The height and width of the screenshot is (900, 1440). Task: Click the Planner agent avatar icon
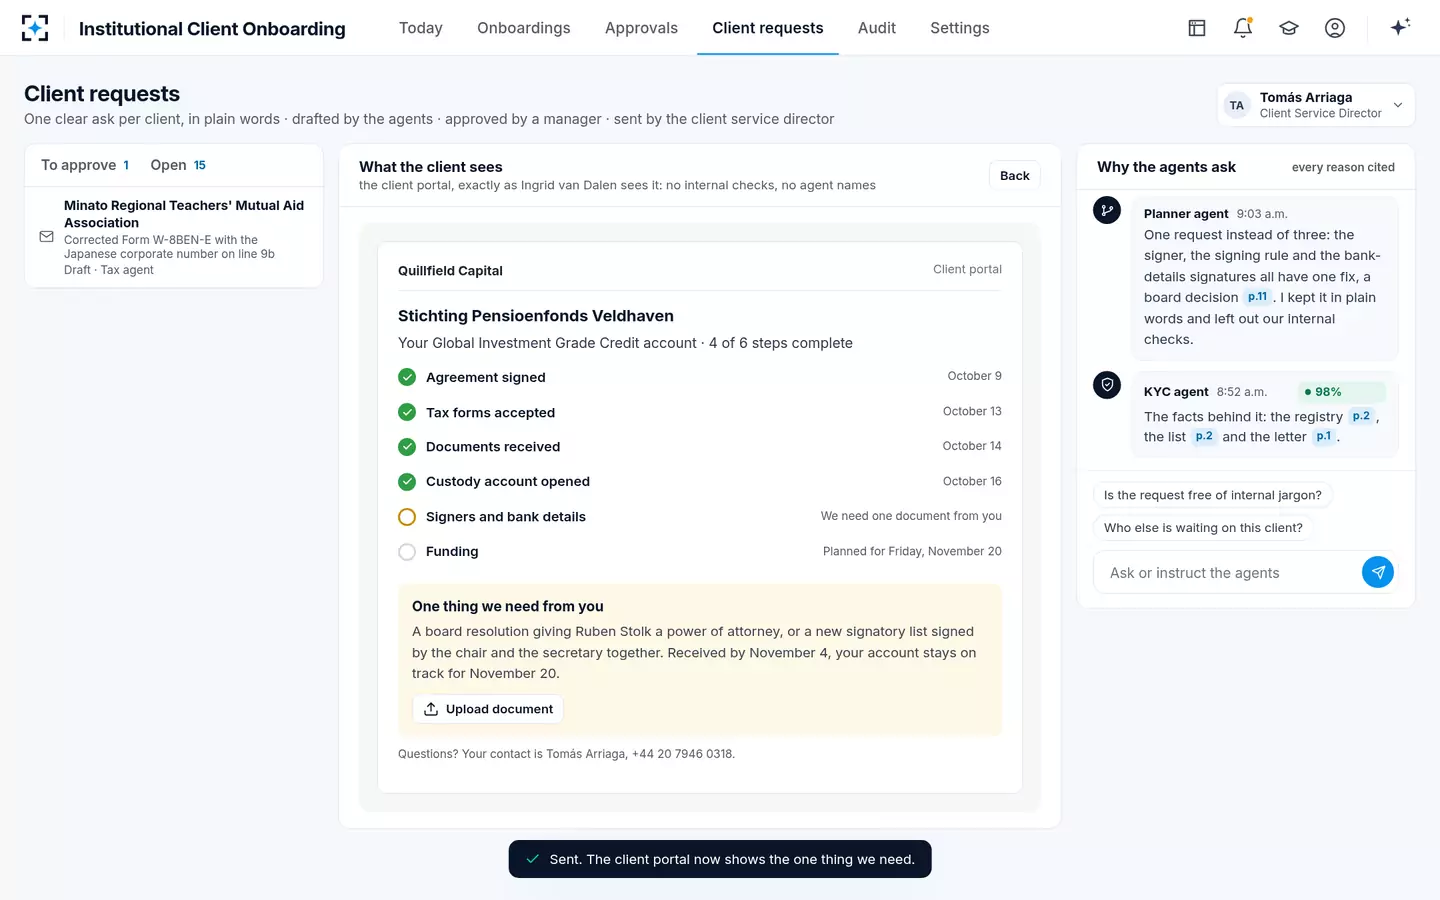[x=1107, y=210]
